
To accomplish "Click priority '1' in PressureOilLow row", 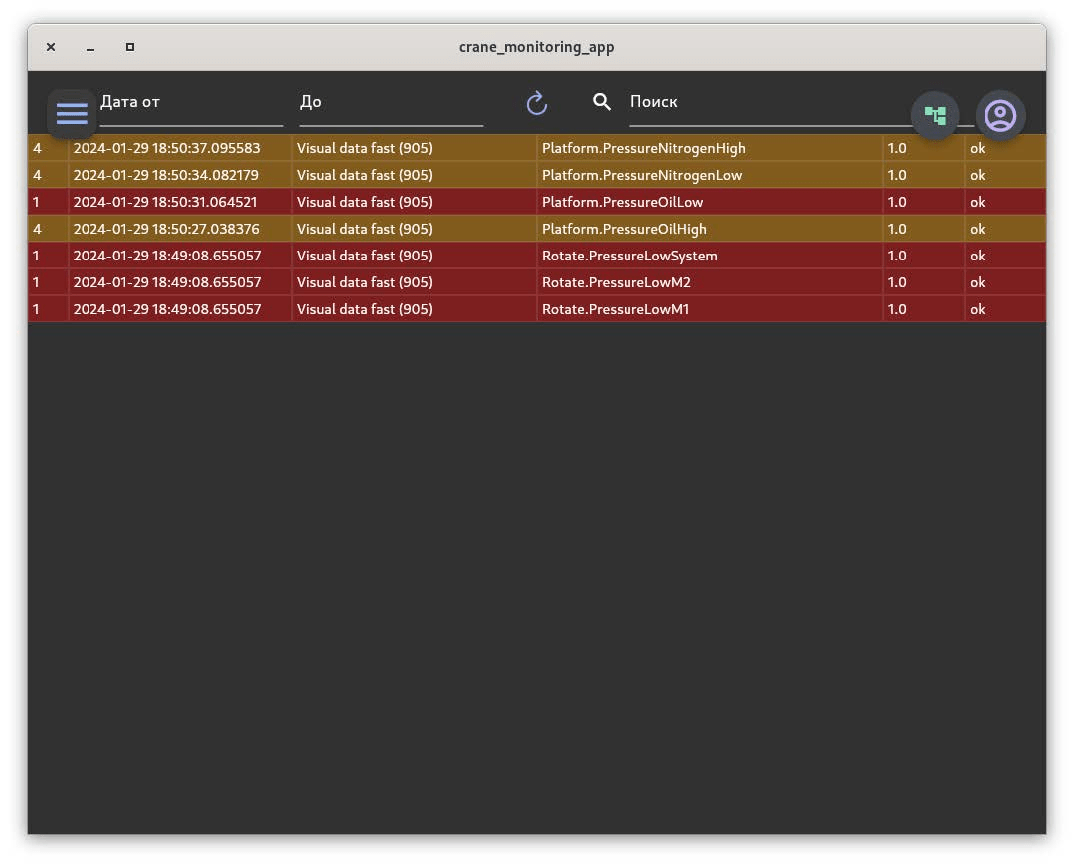I will [36, 202].
